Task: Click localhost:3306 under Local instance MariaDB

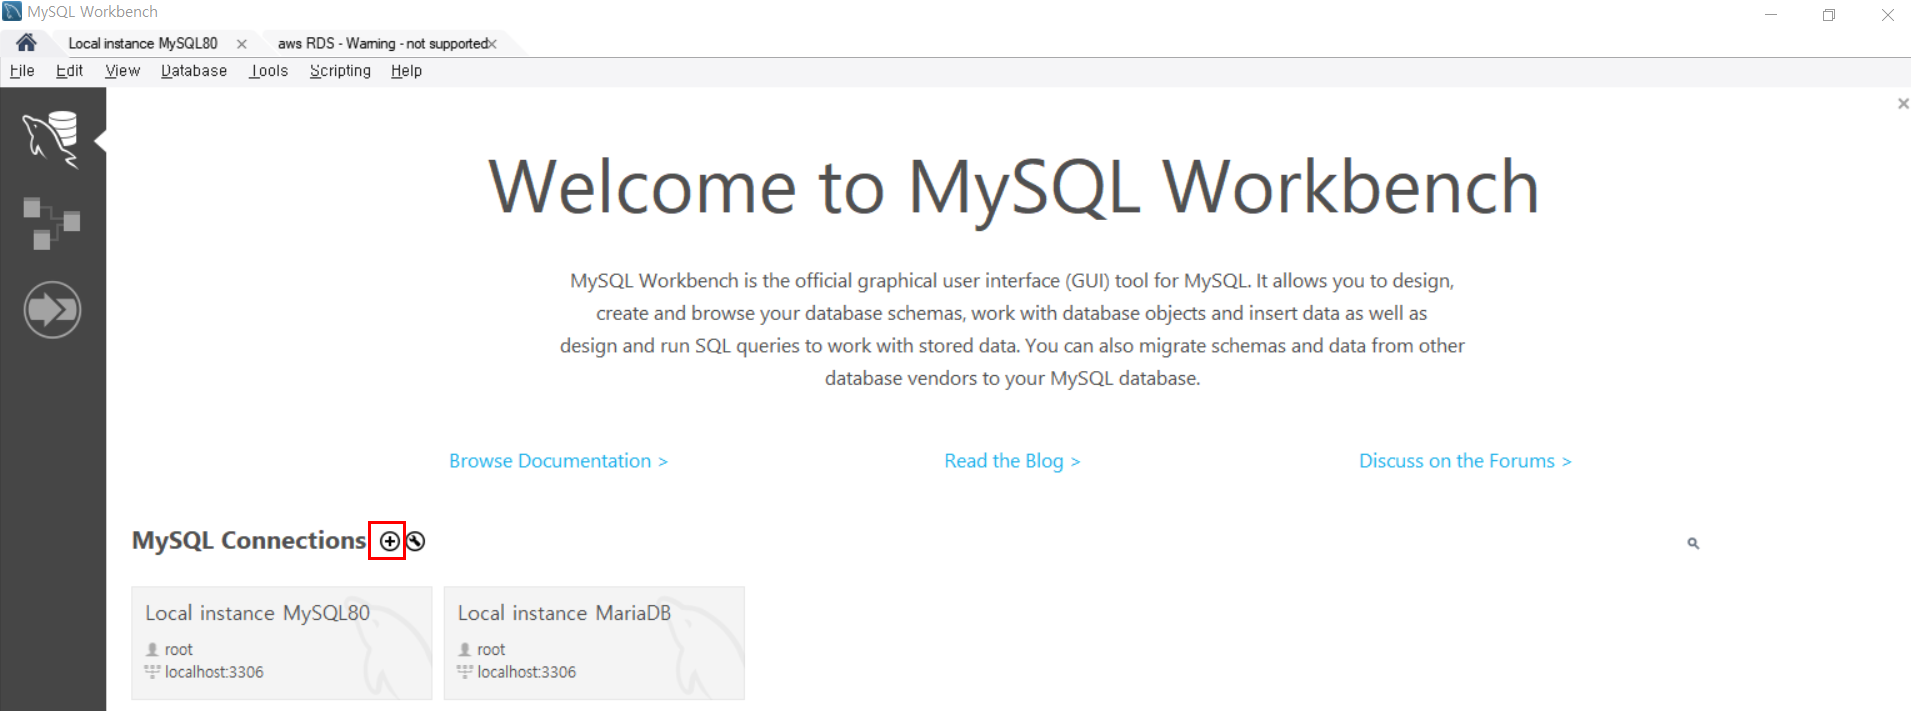Action: point(526,672)
